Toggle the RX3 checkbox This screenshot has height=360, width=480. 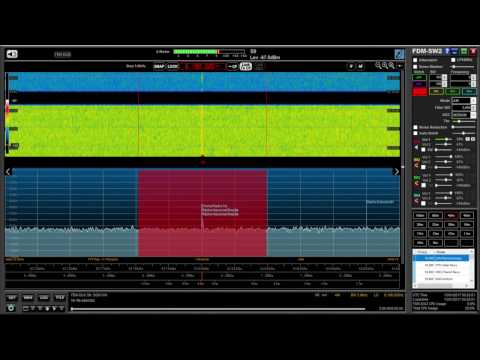[x=423, y=185]
